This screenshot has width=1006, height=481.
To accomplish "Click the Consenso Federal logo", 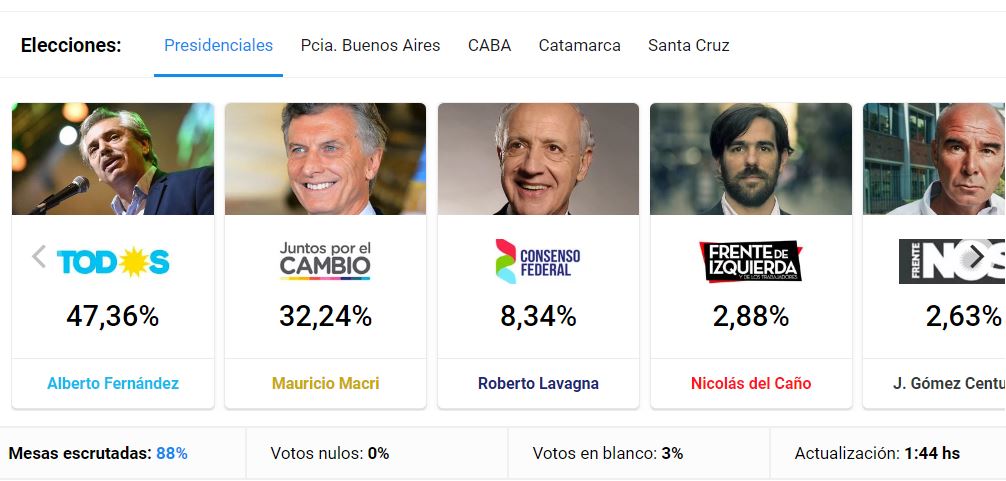I will click(x=538, y=261).
